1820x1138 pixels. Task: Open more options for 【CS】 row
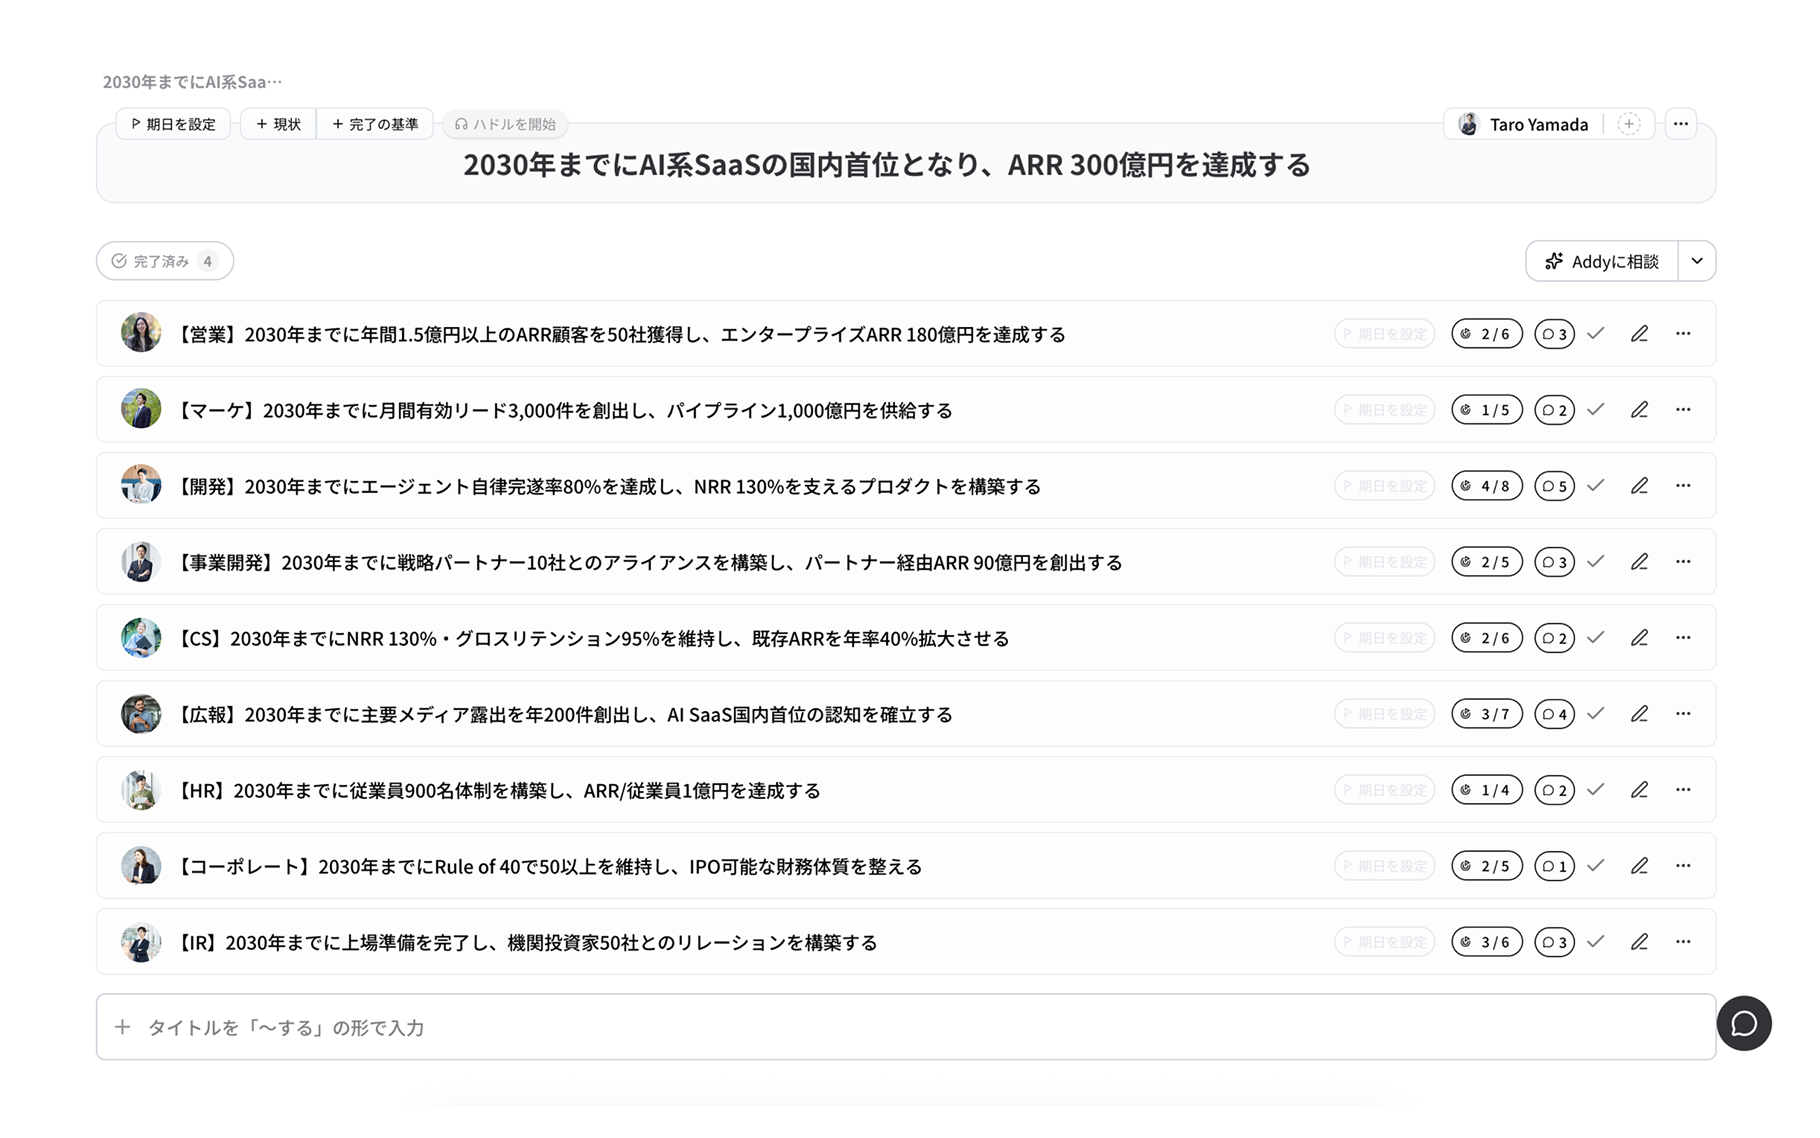click(x=1683, y=638)
